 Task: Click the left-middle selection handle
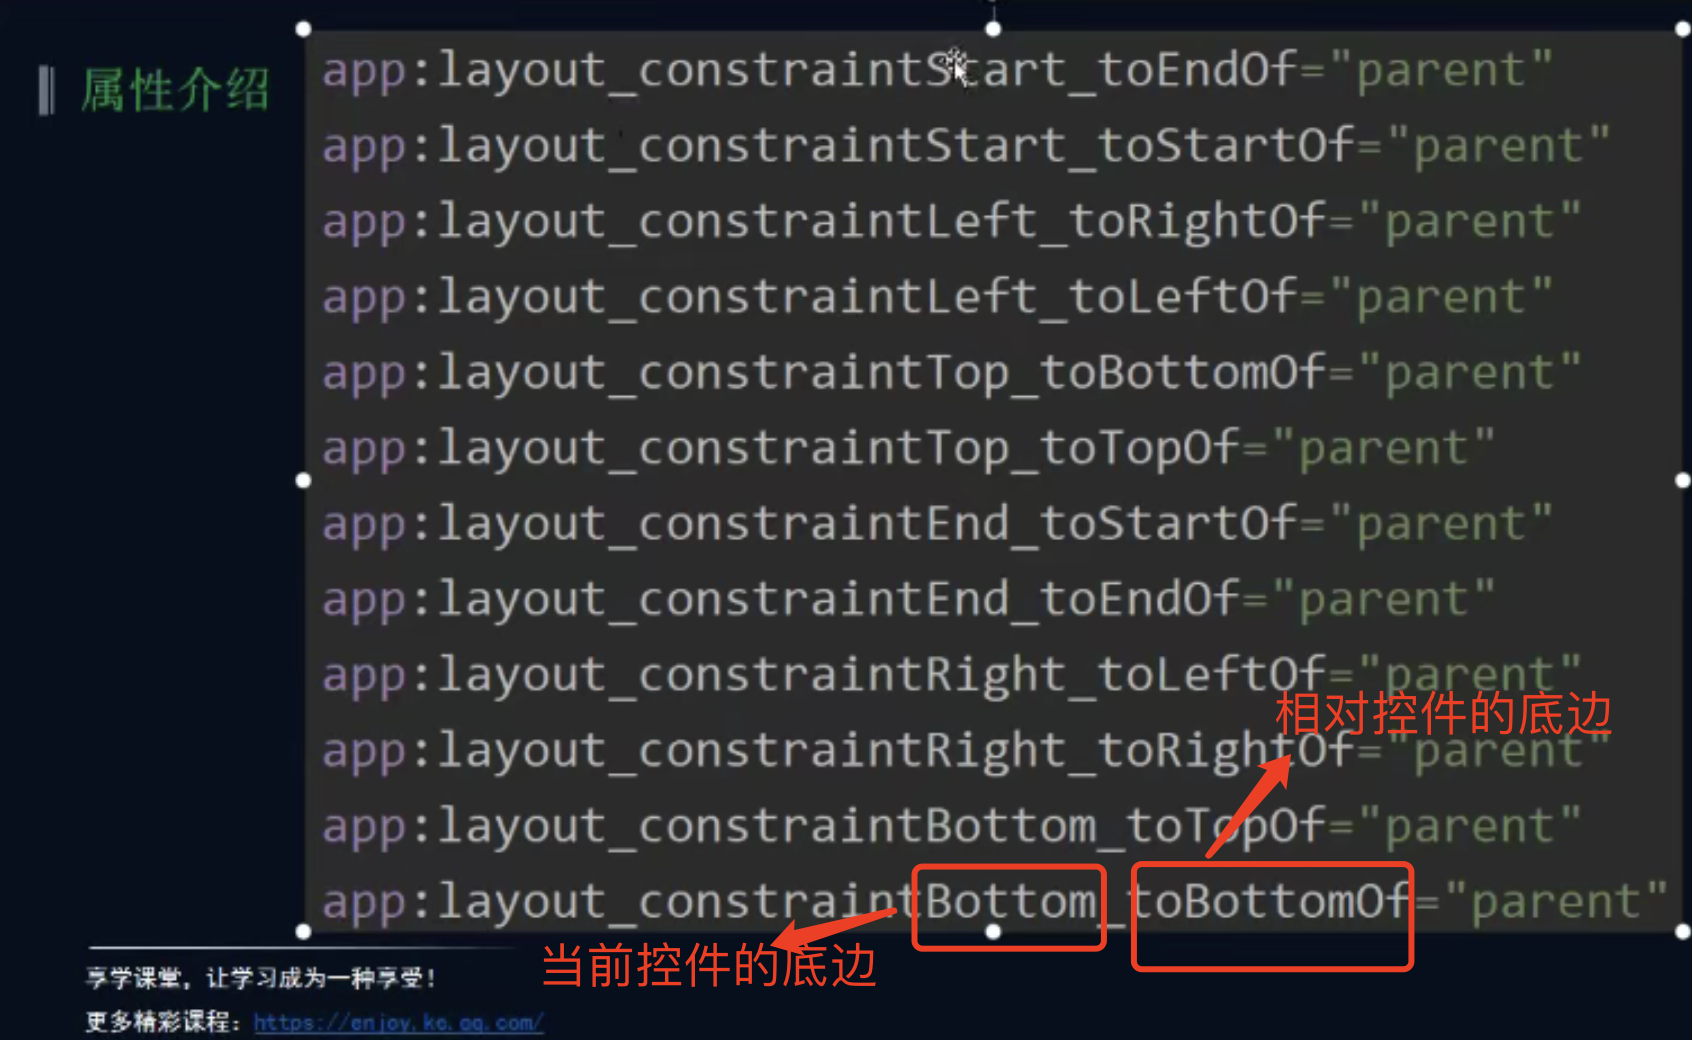304,481
